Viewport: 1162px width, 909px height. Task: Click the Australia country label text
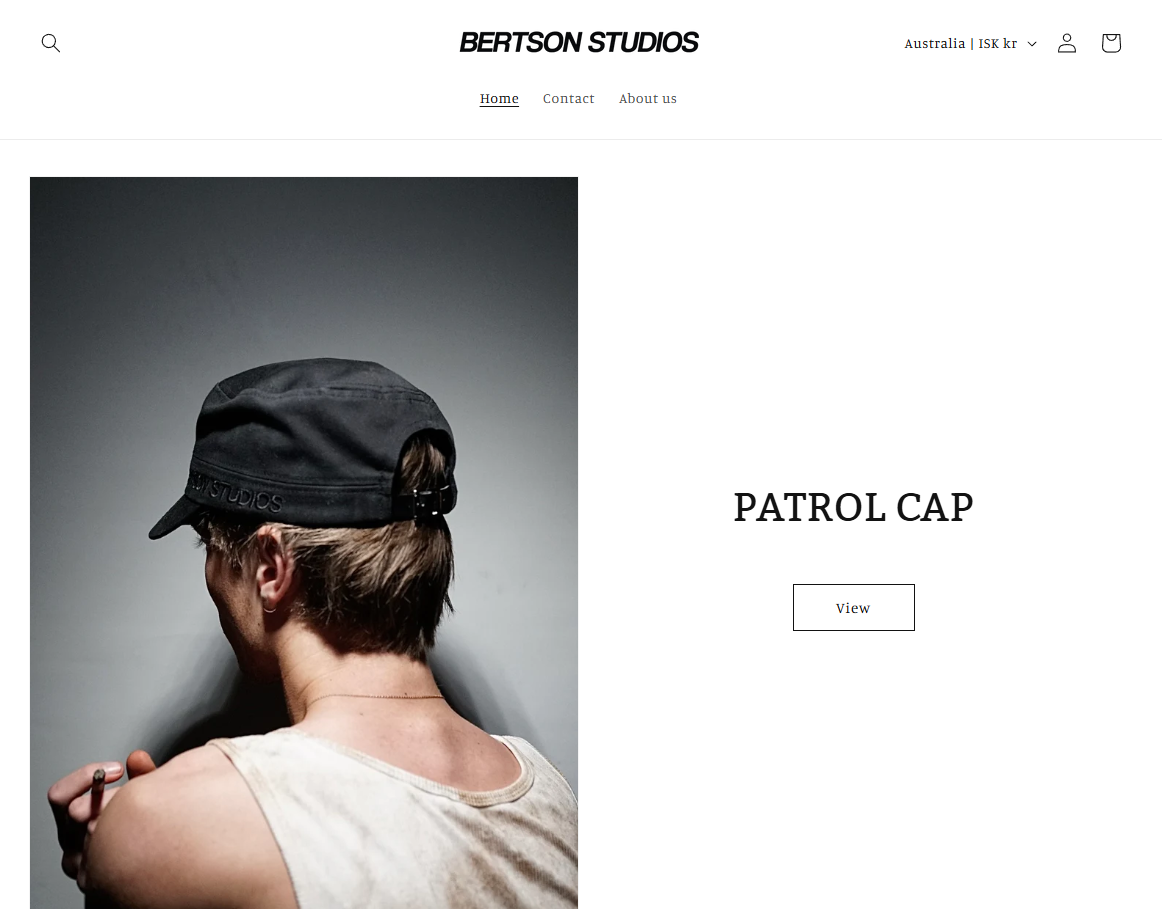[934, 44]
